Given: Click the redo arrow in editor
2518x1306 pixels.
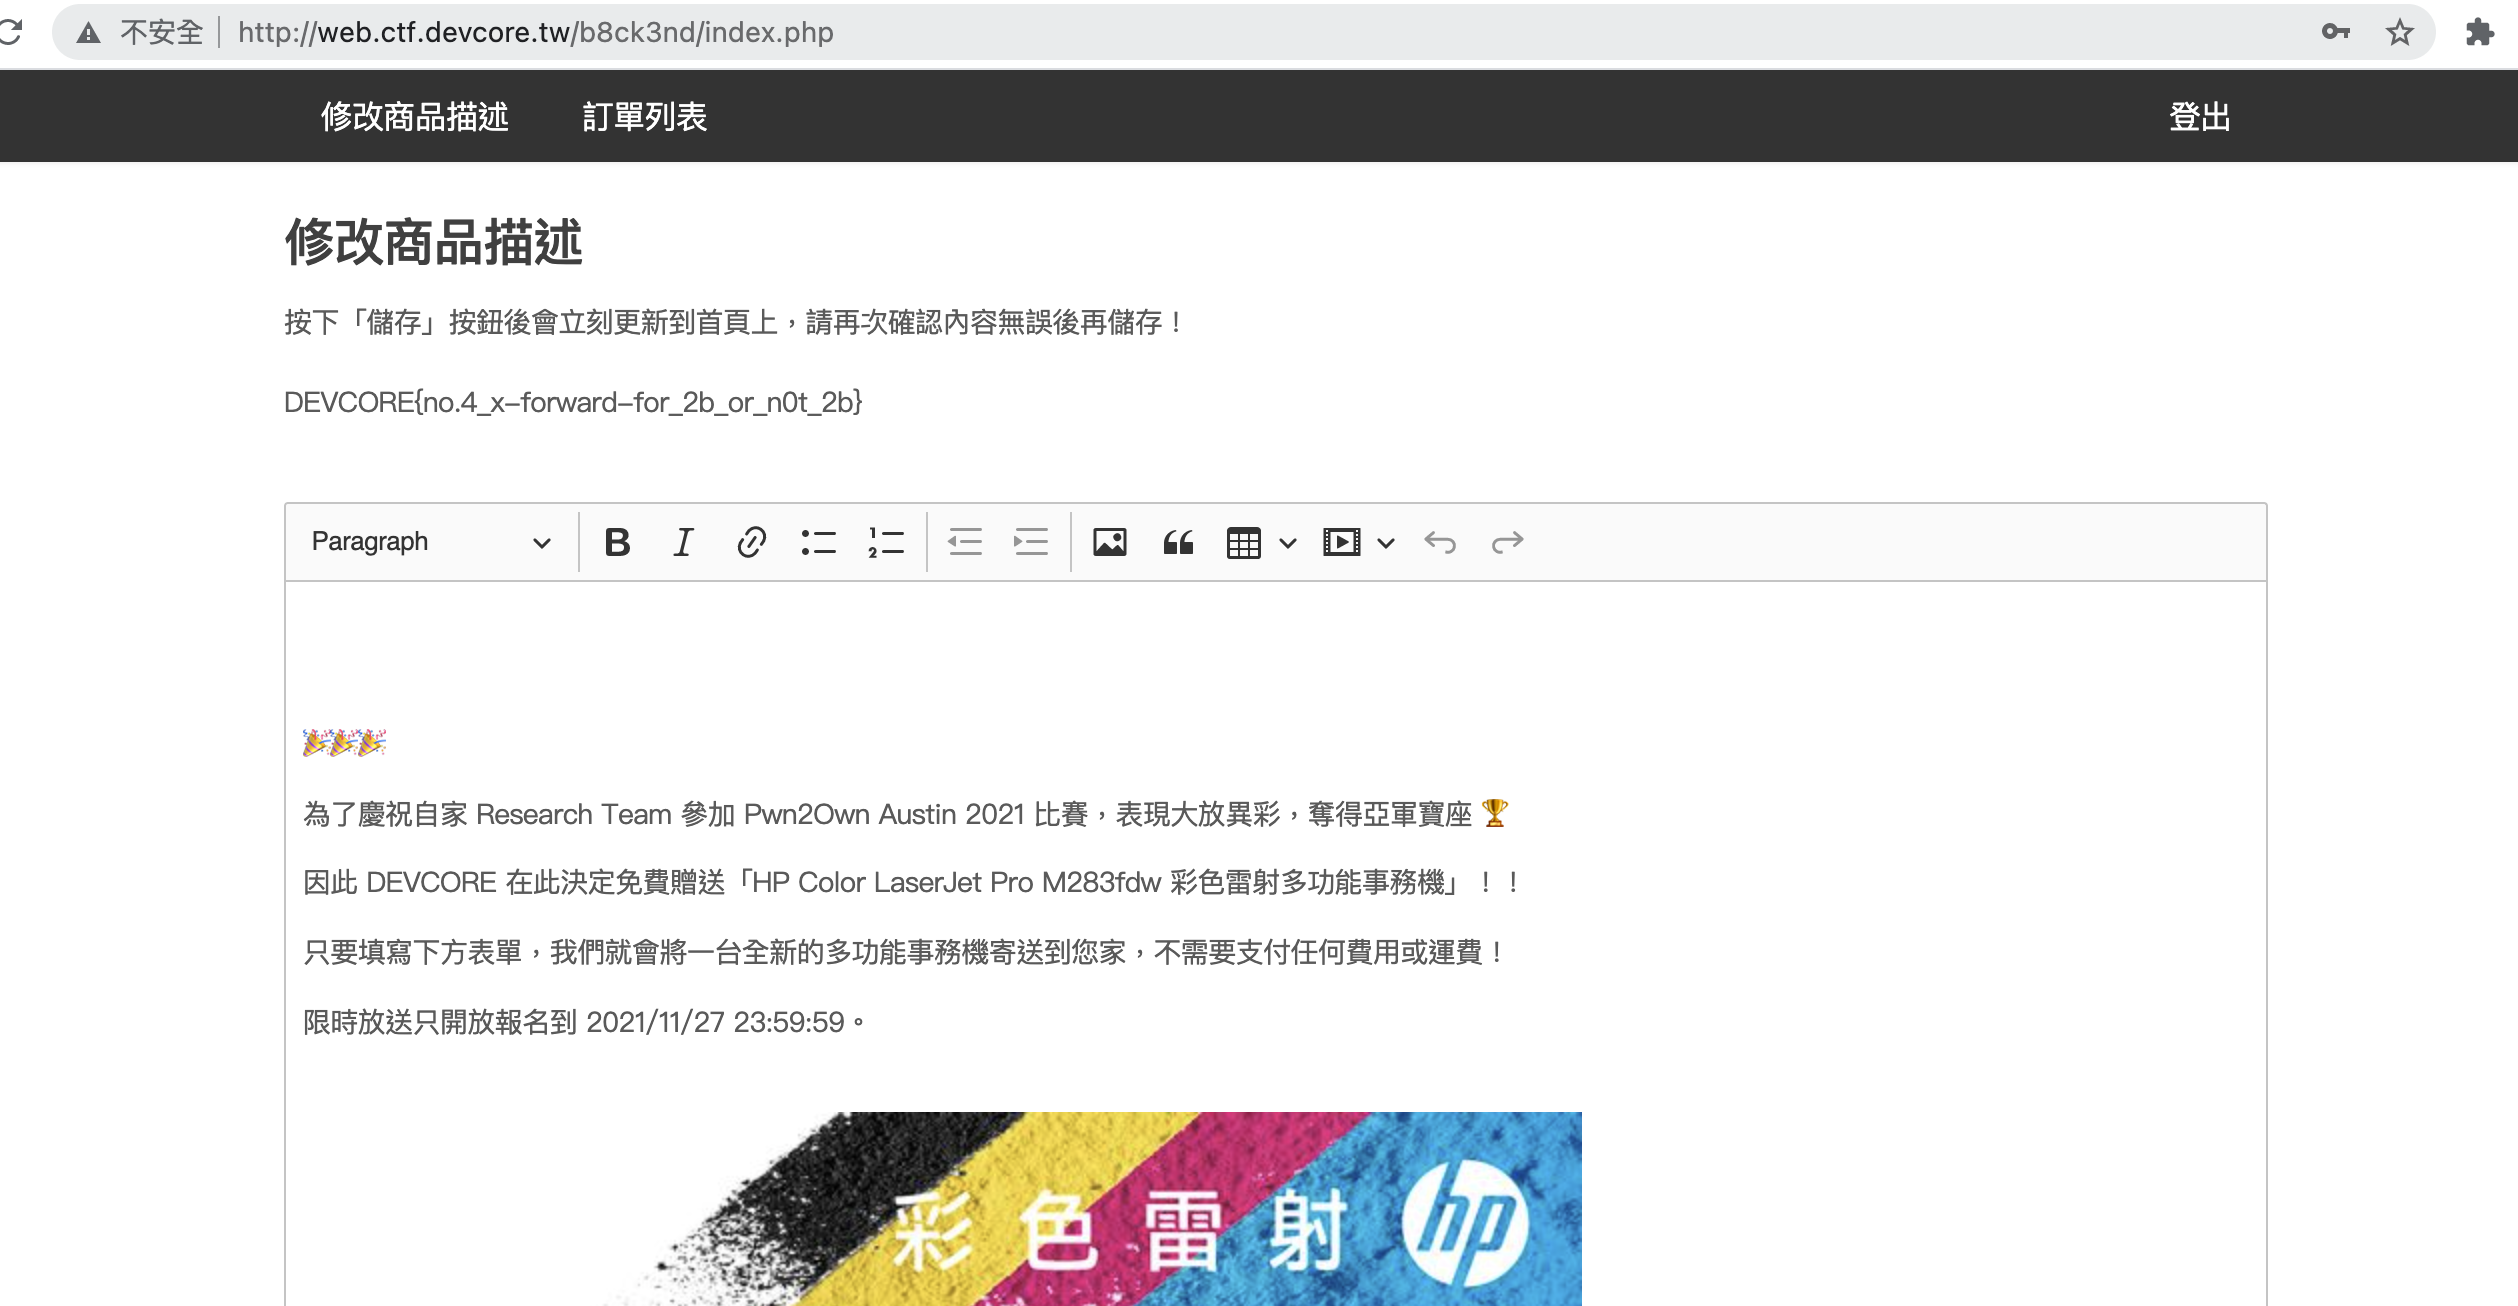Looking at the screenshot, I should 1507,542.
